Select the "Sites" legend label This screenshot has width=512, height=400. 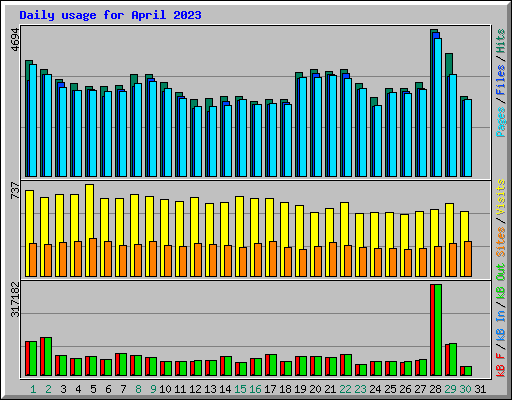[x=501, y=242]
